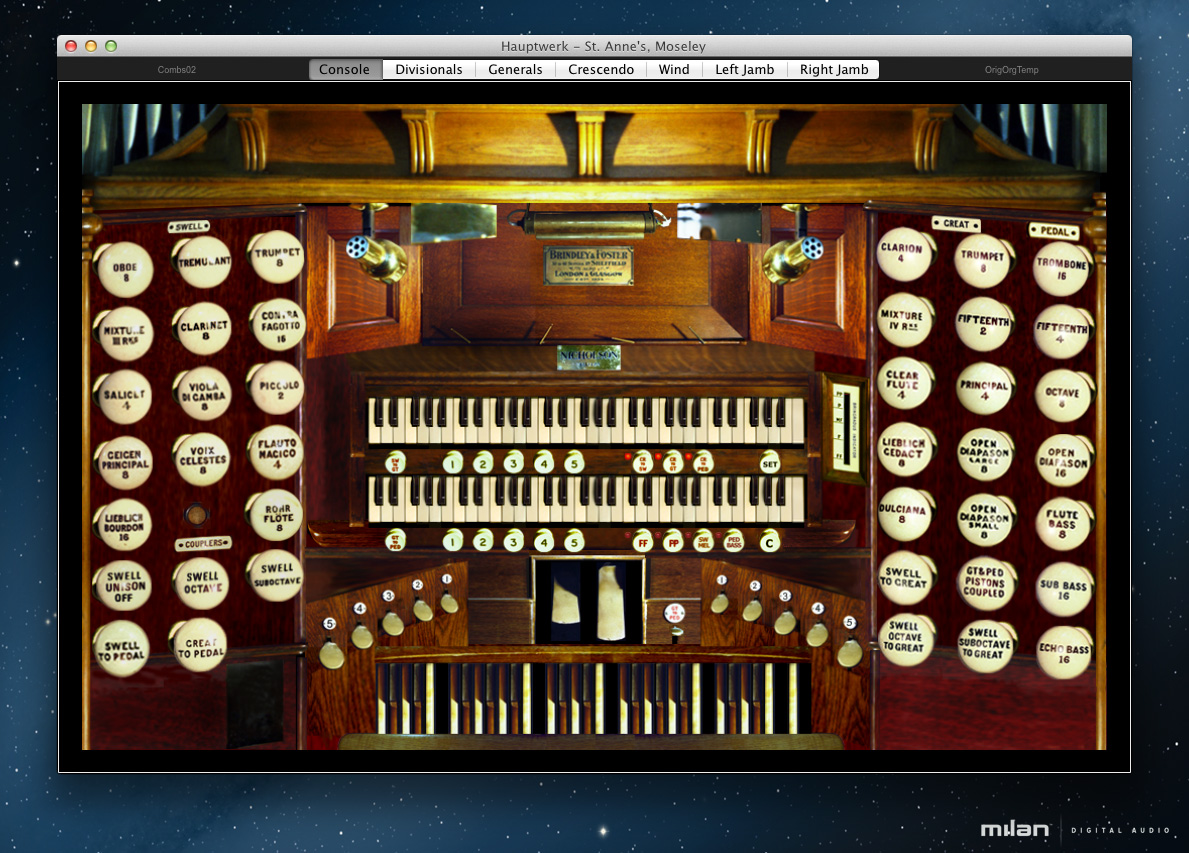Select piston 3 below the lower keyboard
The image size is (1189, 853).
click(513, 541)
